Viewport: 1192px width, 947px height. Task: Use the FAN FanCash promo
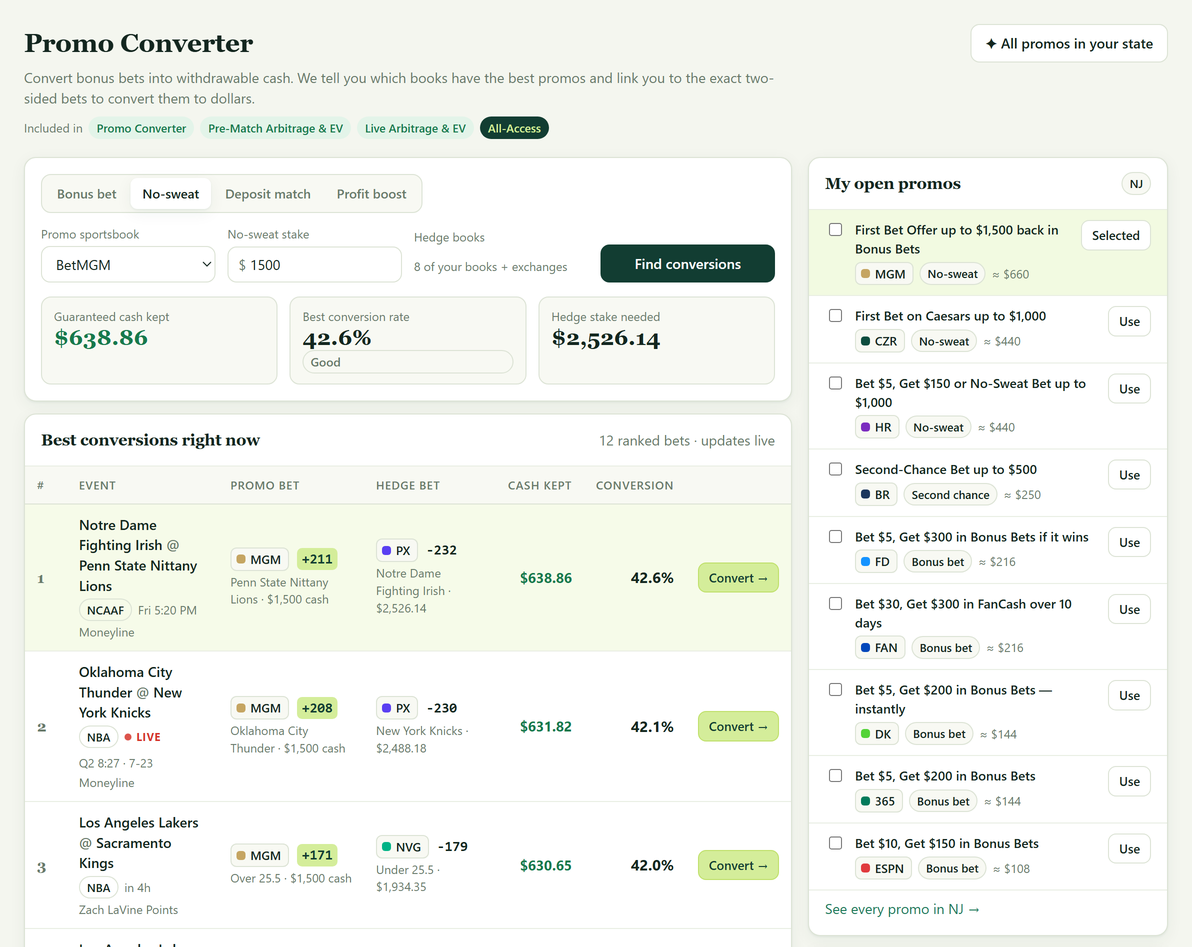click(x=1129, y=610)
